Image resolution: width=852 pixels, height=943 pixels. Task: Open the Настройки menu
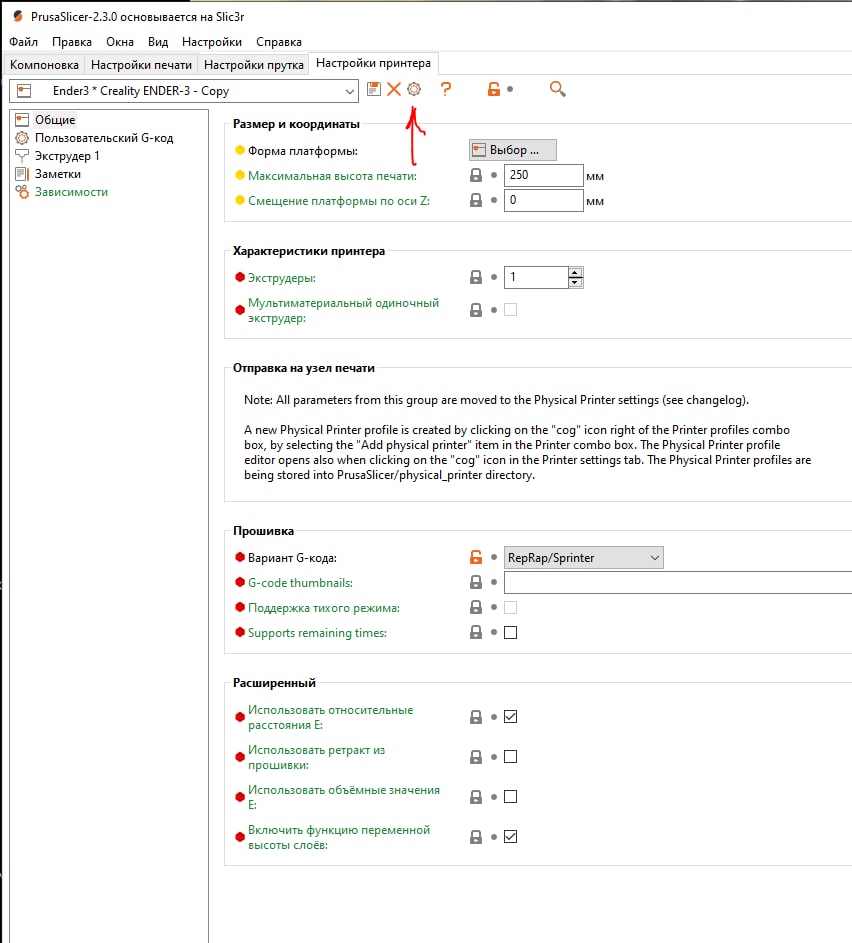pyautogui.click(x=212, y=41)
